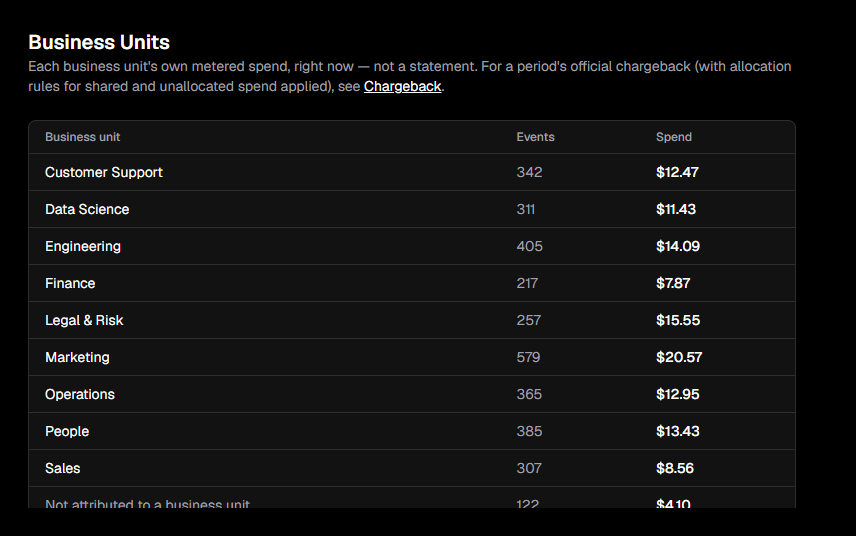Select the Operations row
Image resolution: width=856 pixels, height=536 pixels.
coord(412,394)
